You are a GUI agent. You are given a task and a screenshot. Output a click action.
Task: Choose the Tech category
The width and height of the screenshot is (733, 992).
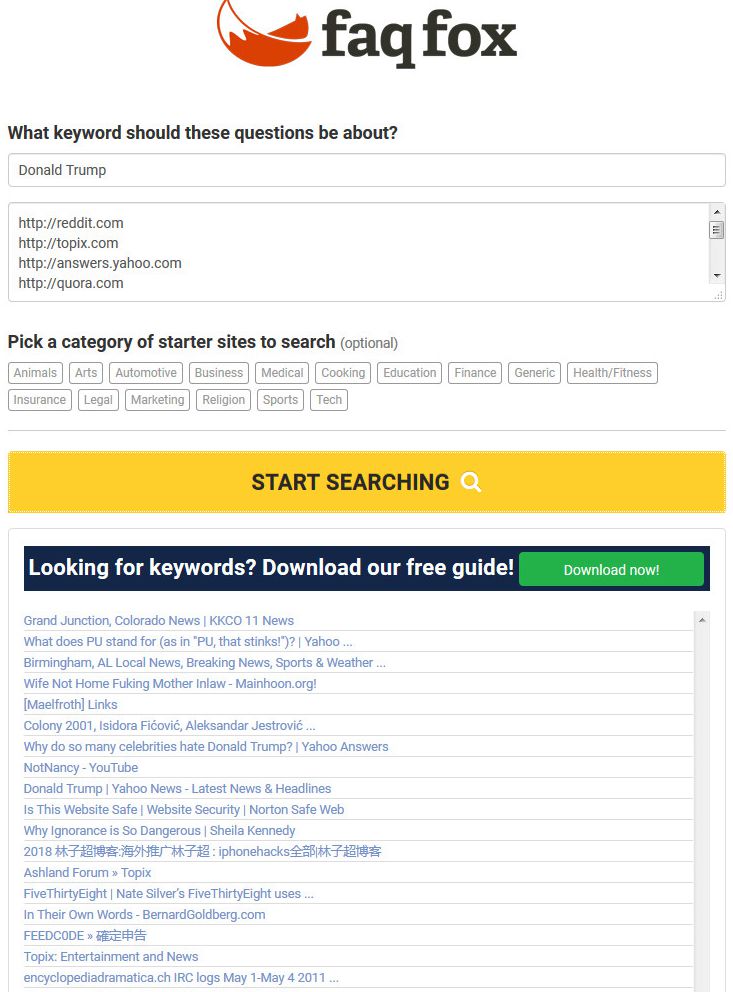click(329, 400)
